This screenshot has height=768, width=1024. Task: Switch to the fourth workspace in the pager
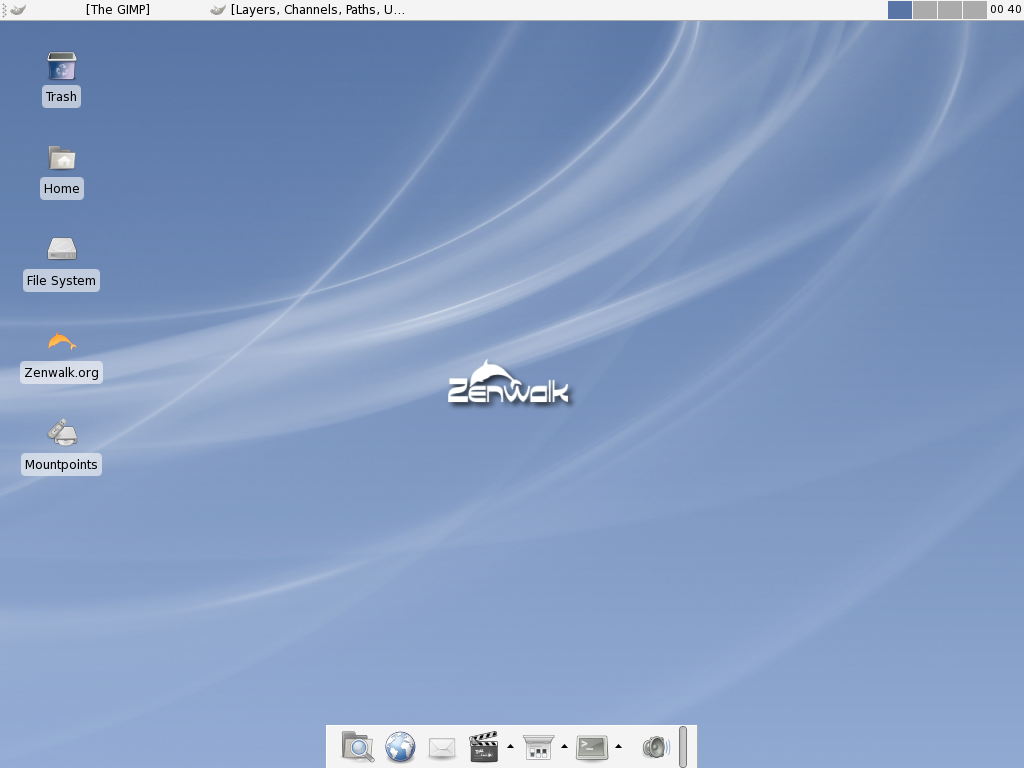click(x=974, y=10)
